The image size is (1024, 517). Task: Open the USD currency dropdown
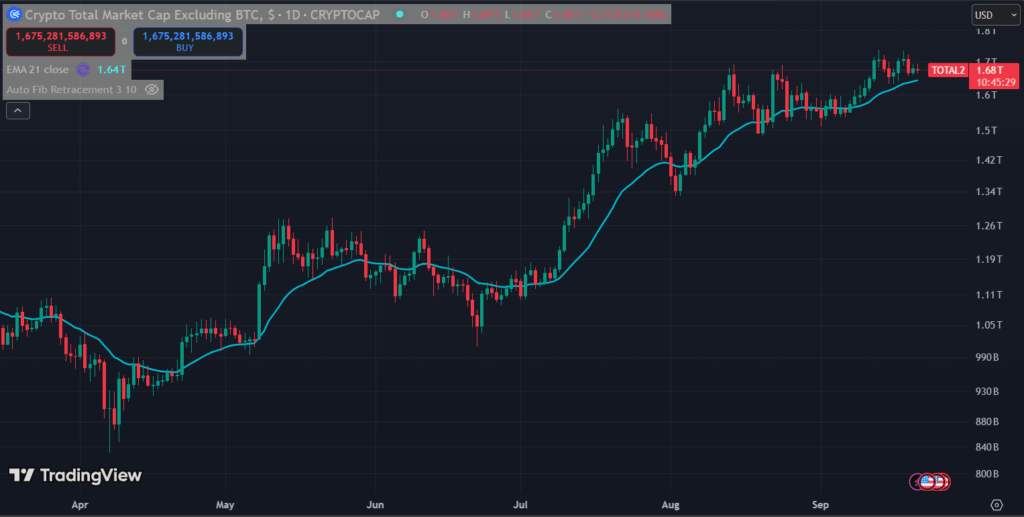995,15
